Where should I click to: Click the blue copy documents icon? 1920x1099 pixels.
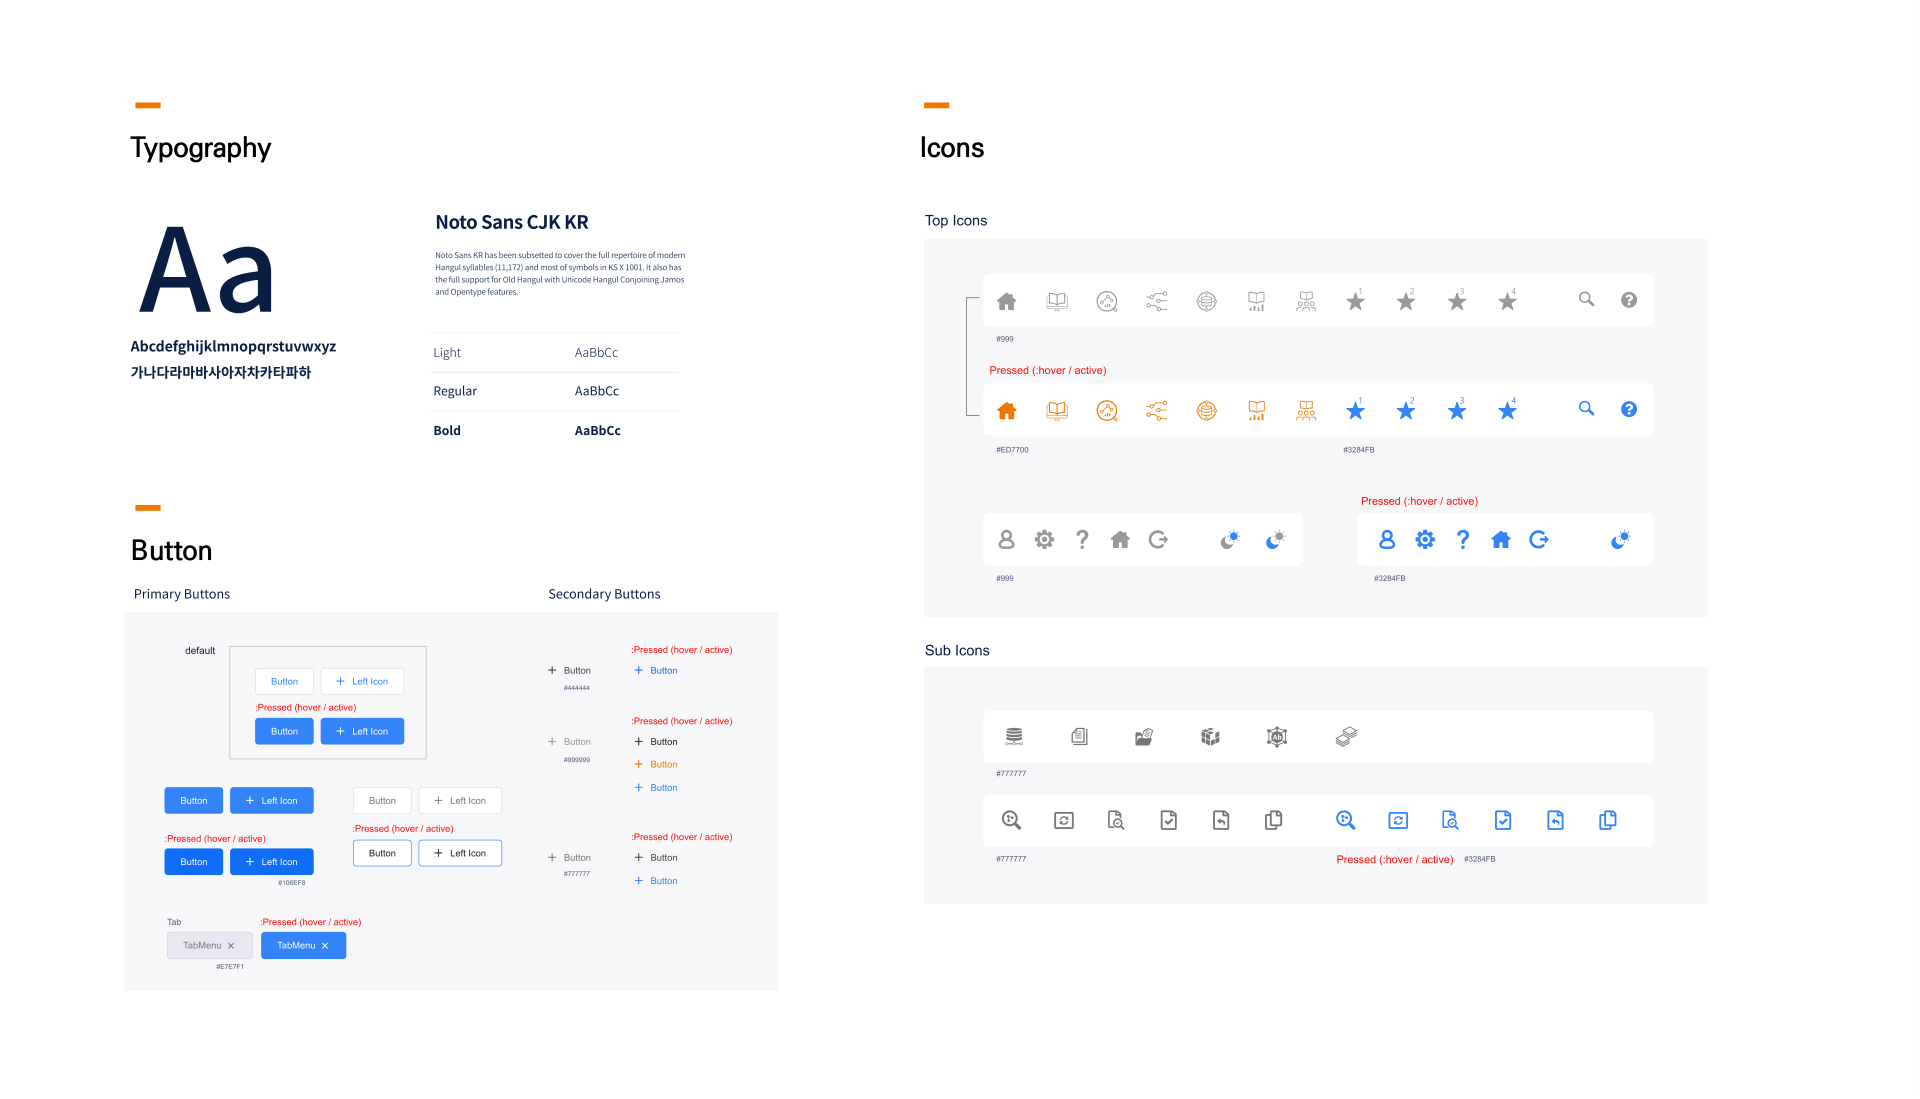[x=1607, y=820]
